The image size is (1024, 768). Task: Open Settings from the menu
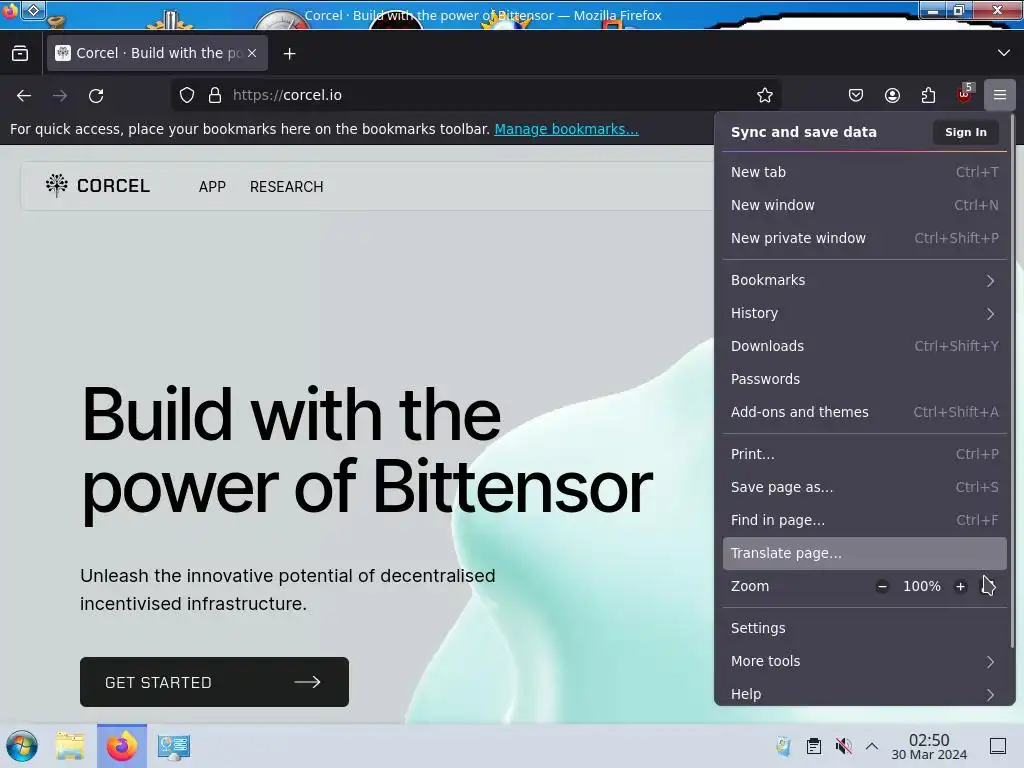(x=865, y=628)
